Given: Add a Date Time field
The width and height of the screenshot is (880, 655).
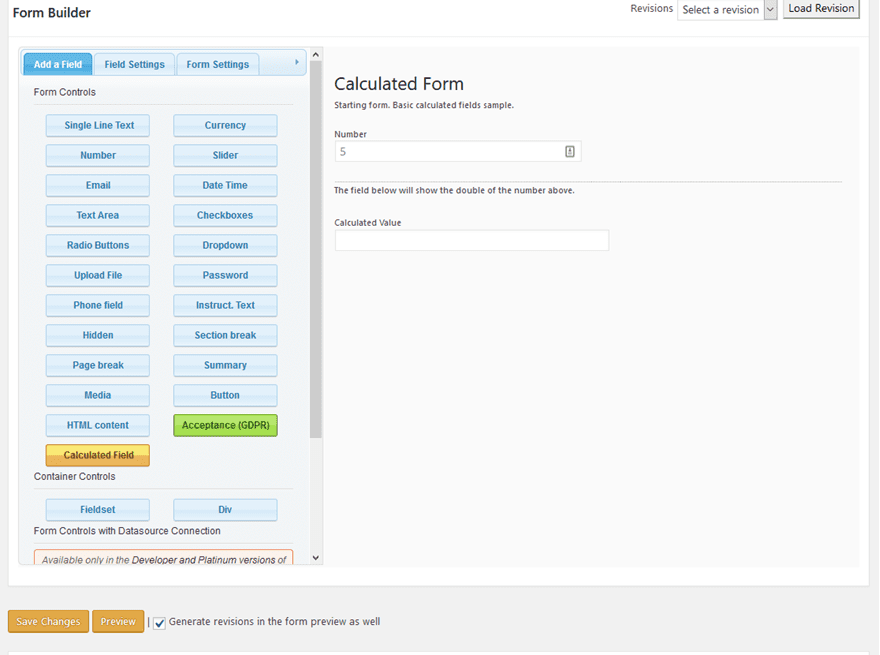Looking at the screenshot, I should 225,185.
